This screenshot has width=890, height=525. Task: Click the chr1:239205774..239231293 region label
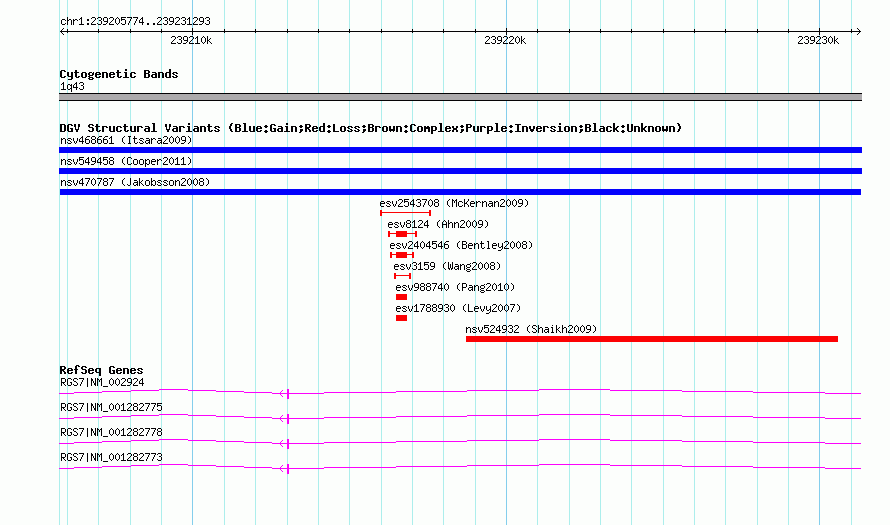135,21
